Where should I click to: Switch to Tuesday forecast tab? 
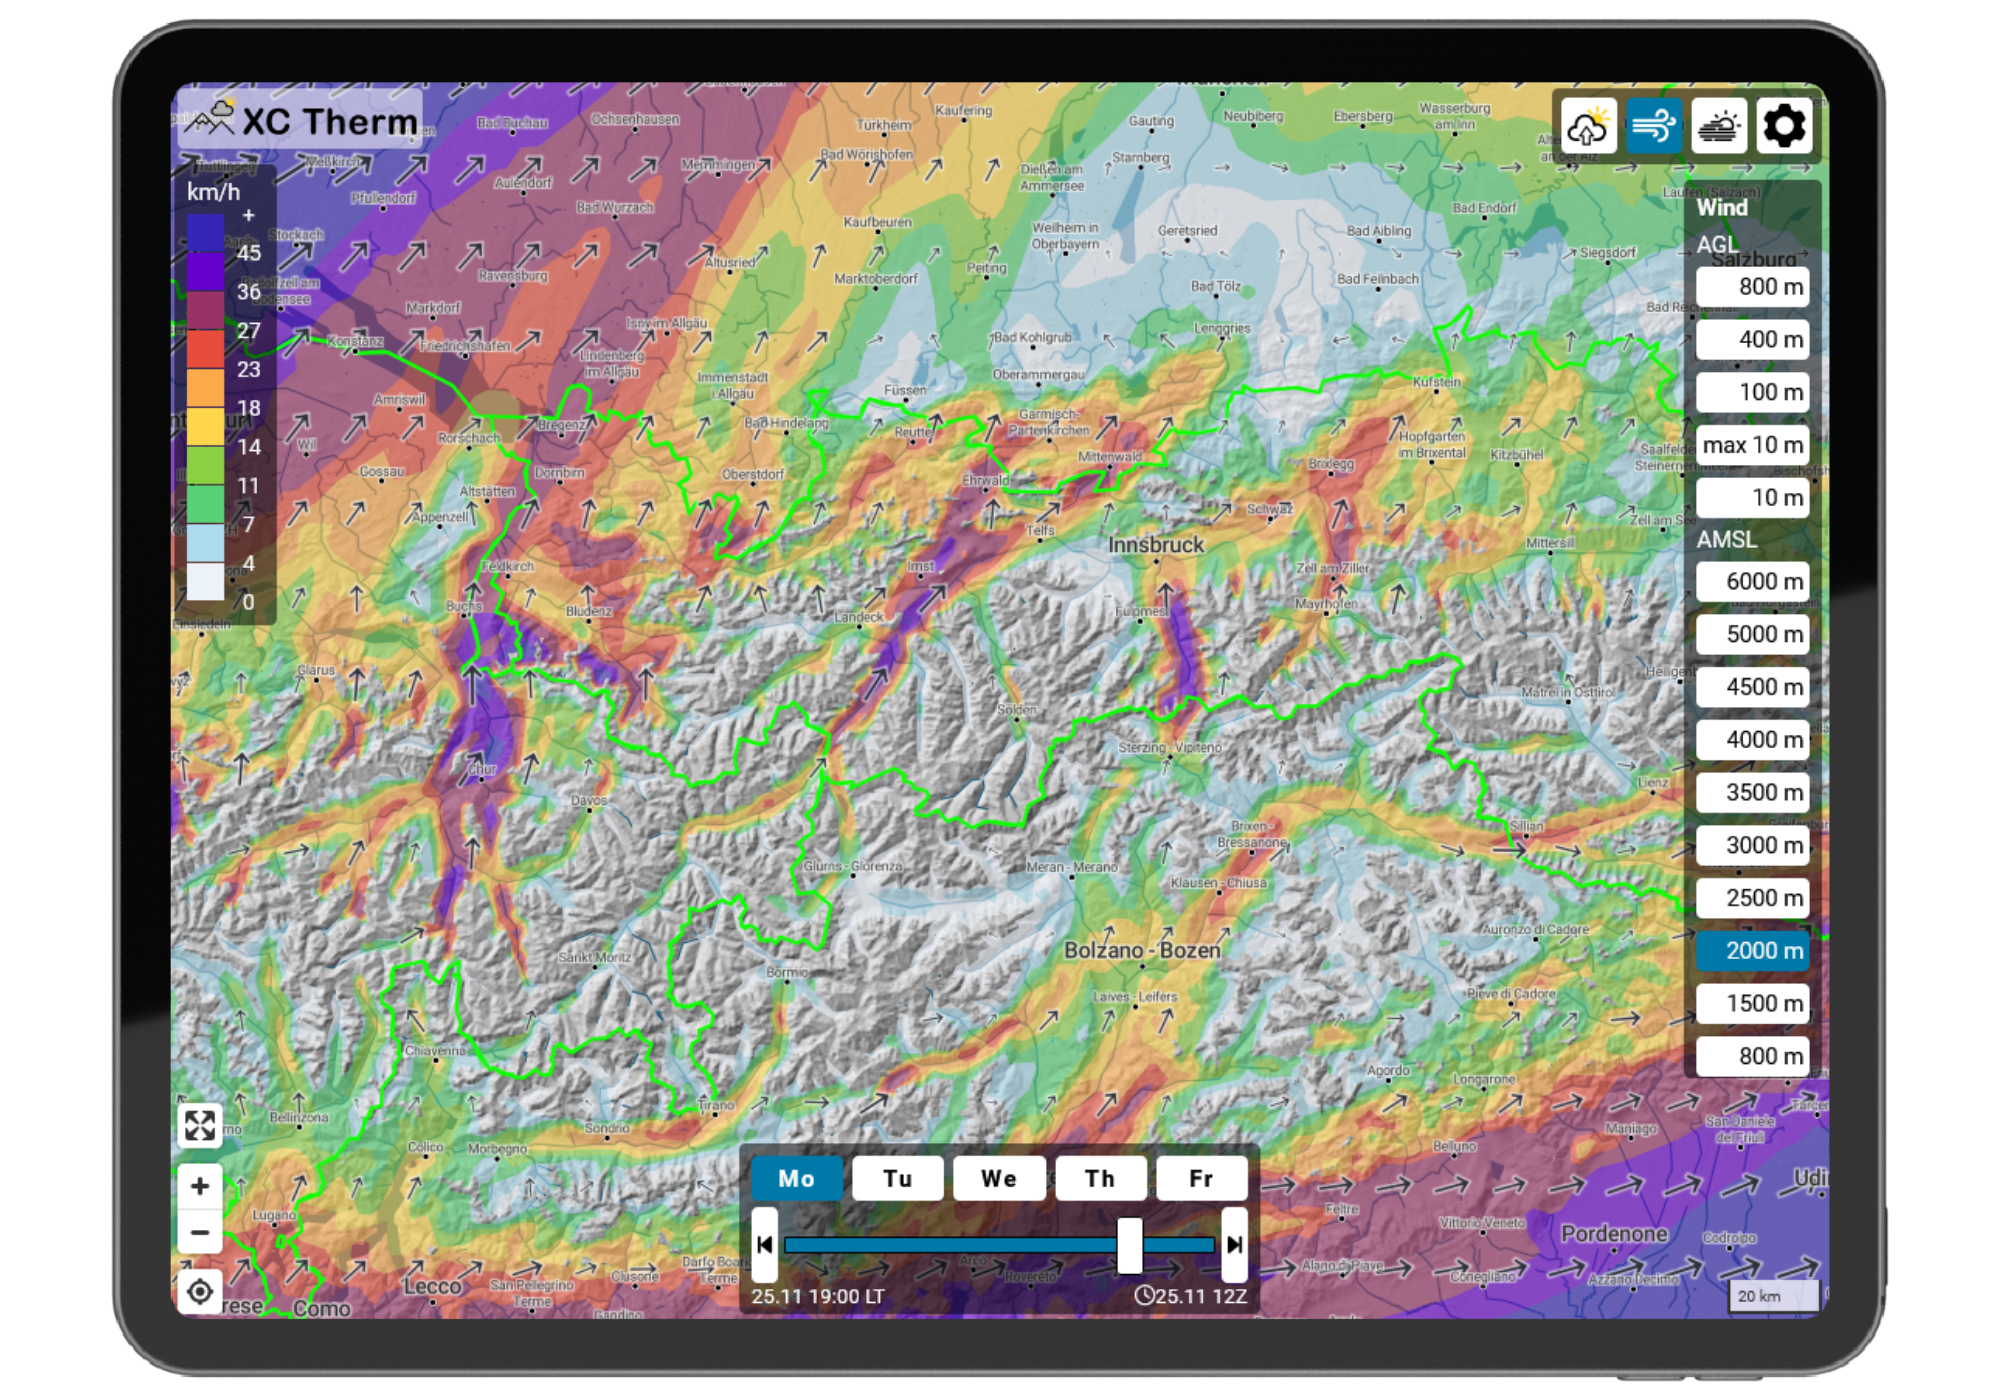tap(898, 1178)
